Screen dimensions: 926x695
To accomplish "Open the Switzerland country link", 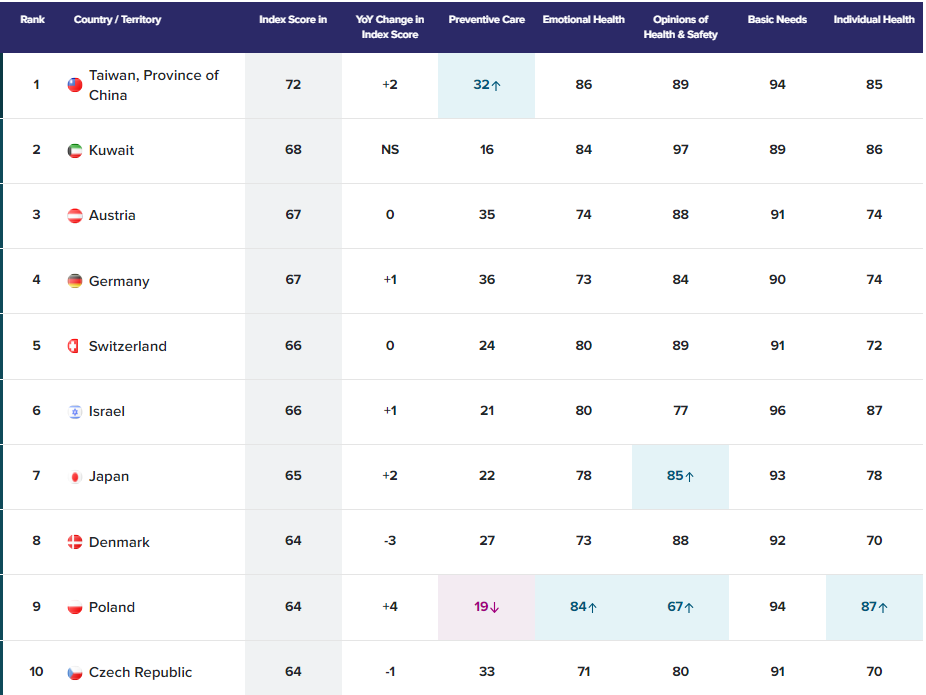I will point(127,346).
